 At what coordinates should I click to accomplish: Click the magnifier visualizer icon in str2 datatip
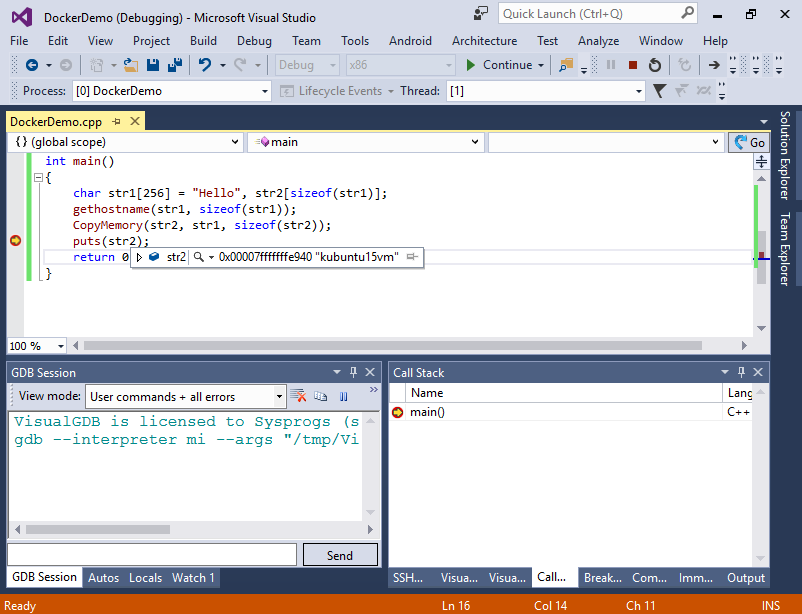pyautogui.click(x=199, y=257)
